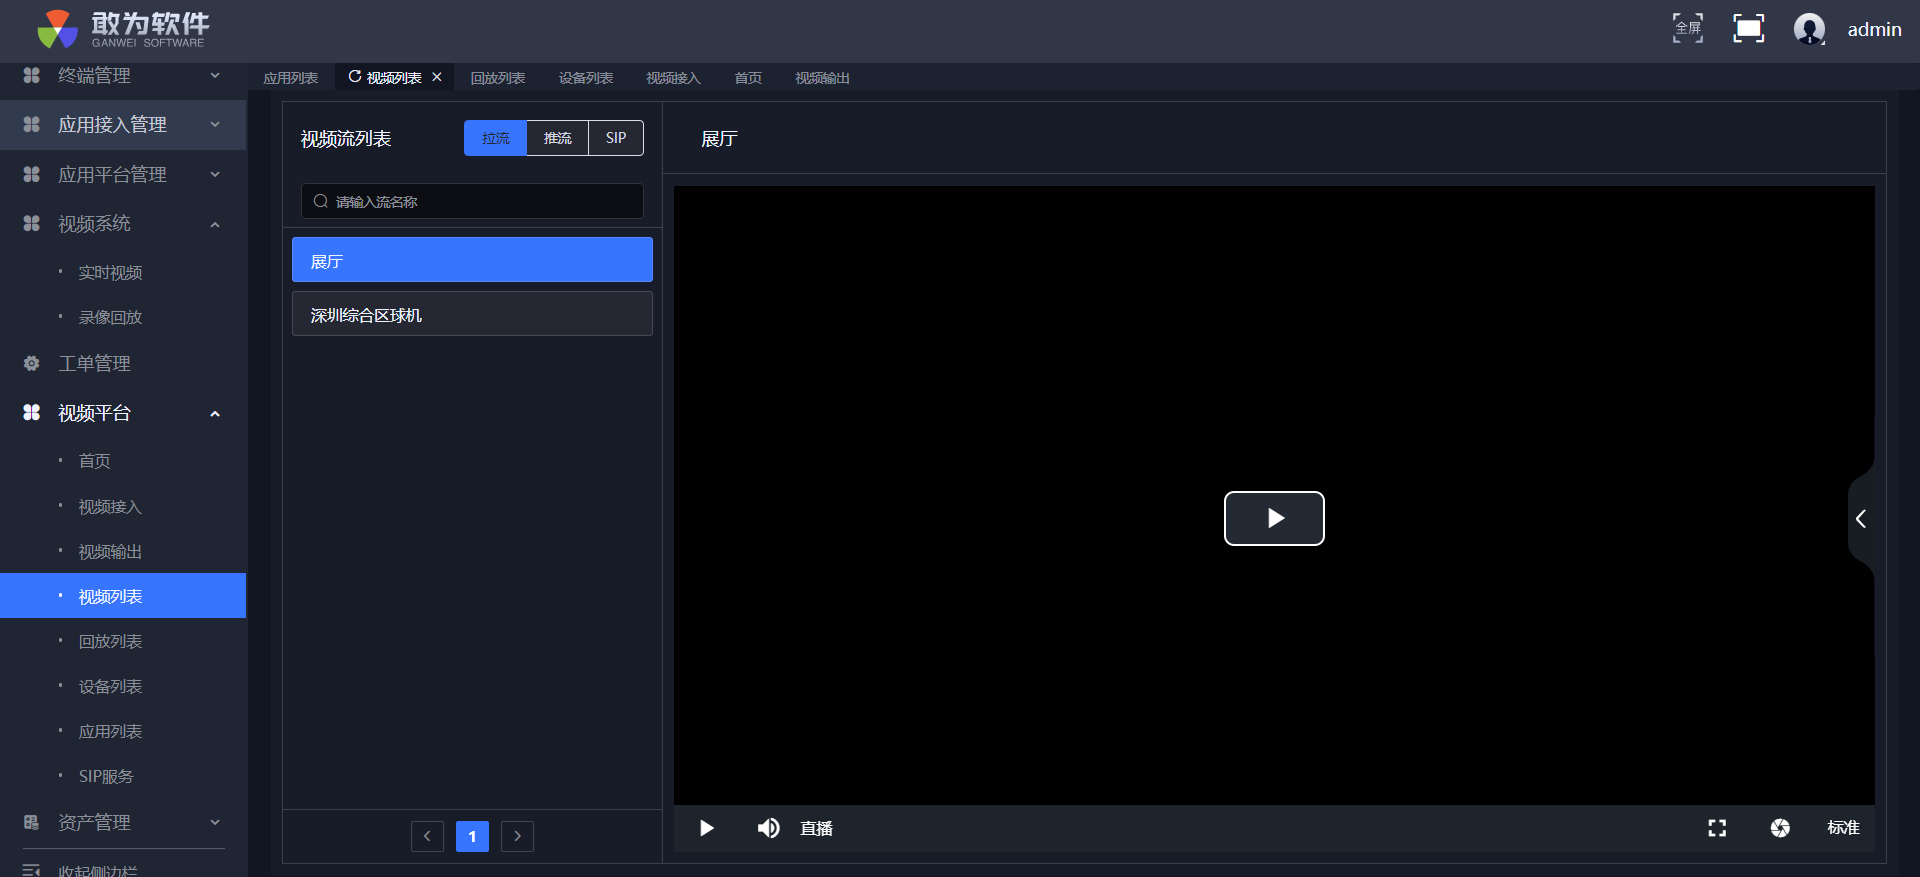The image size is (1920, 877).
Task: Switch stream type to SIP
Action: tap(616, 138)
